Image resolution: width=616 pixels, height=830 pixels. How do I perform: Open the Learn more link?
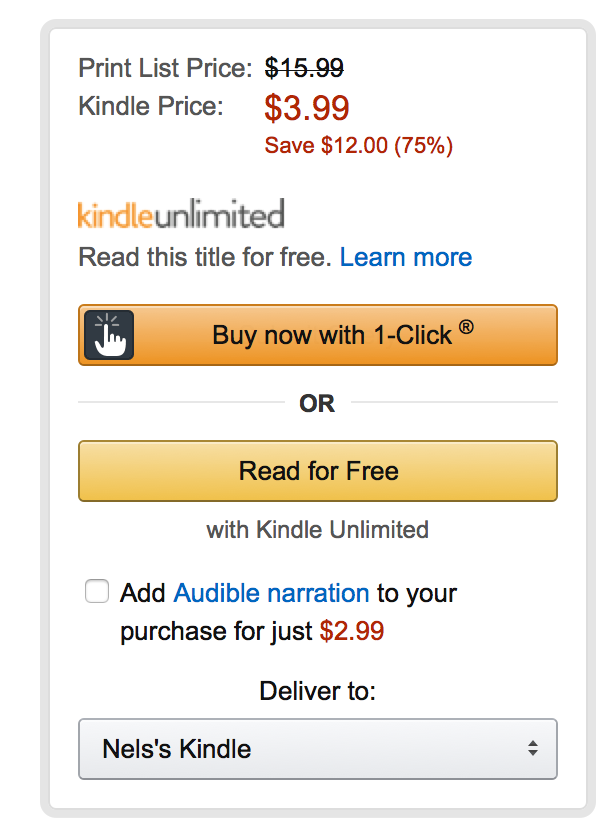coord(406,258)
